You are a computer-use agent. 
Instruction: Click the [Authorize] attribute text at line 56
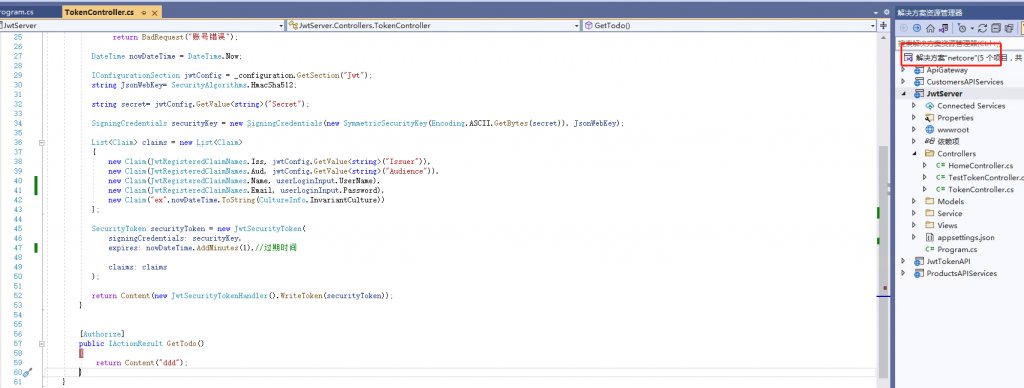(x=102, y=334)
